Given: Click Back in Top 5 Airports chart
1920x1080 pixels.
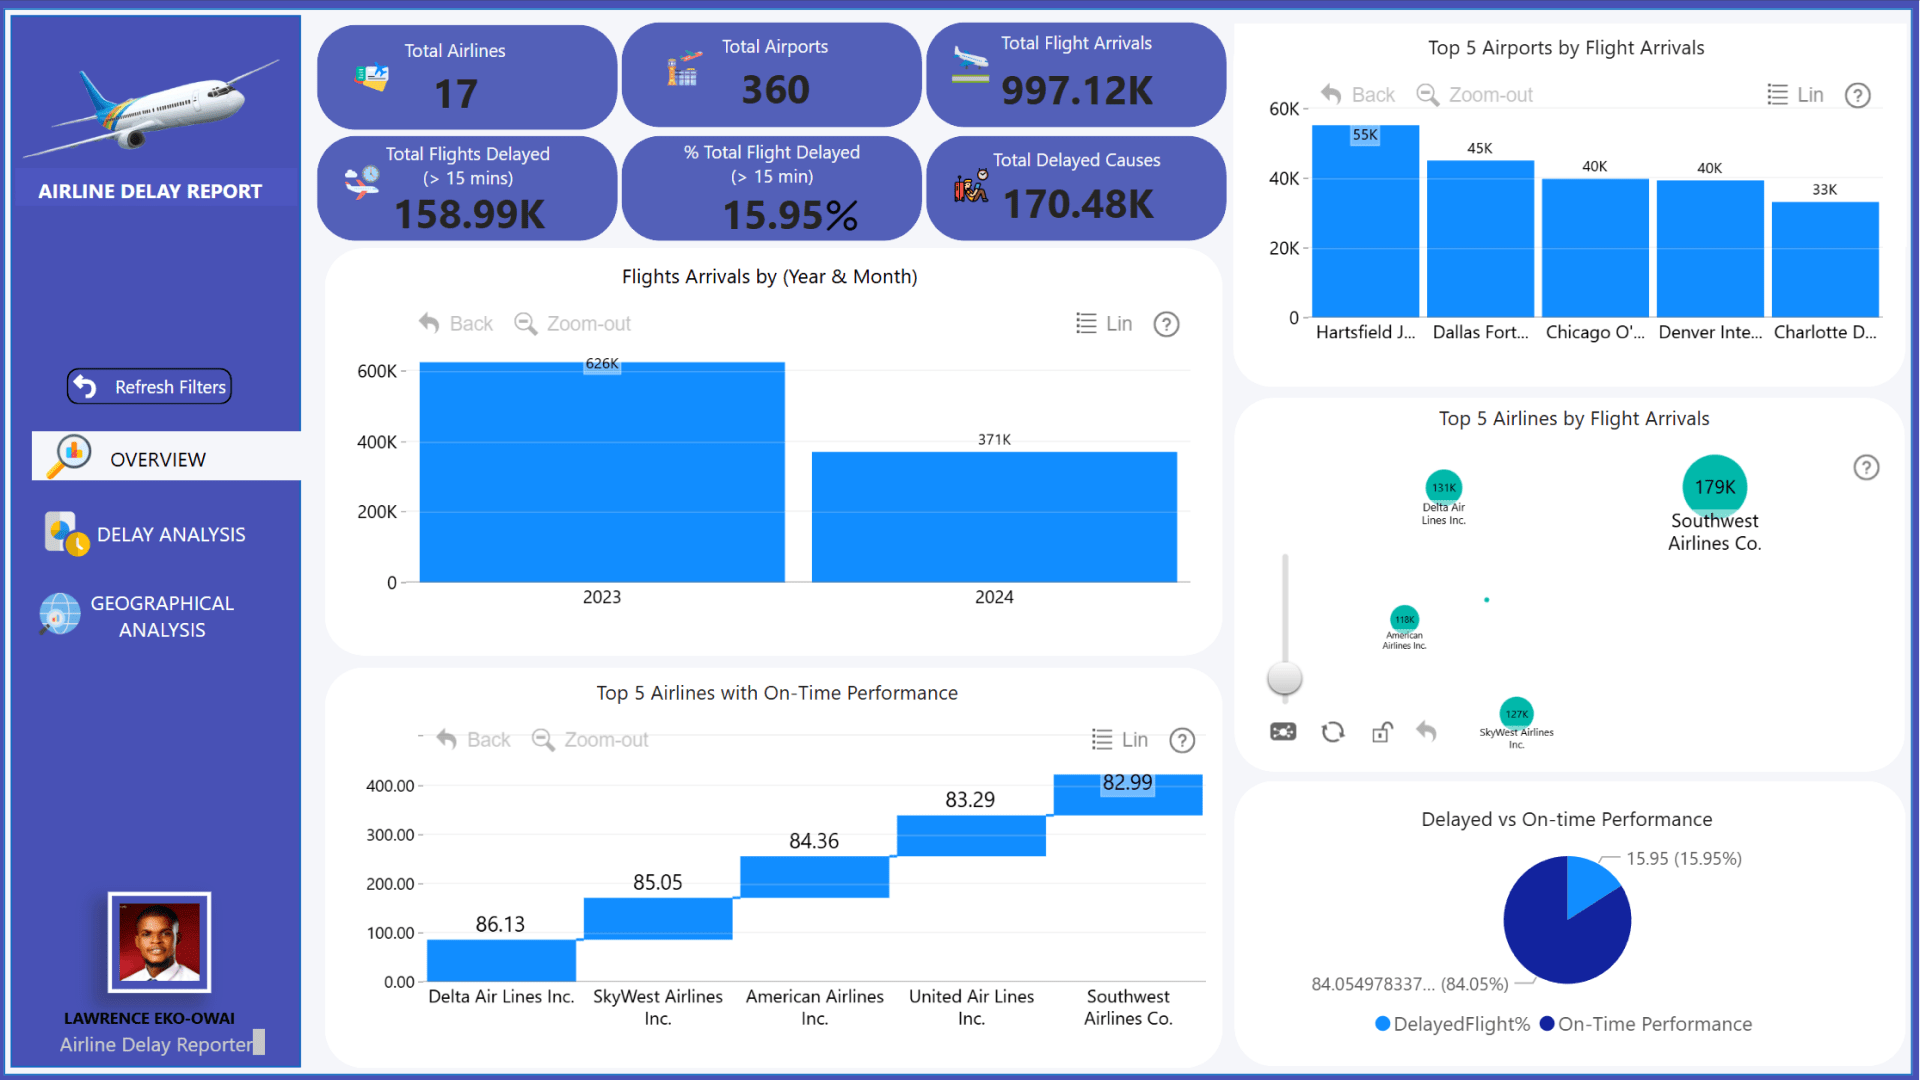Looking at the screenshot, I should click(1358, 95).
